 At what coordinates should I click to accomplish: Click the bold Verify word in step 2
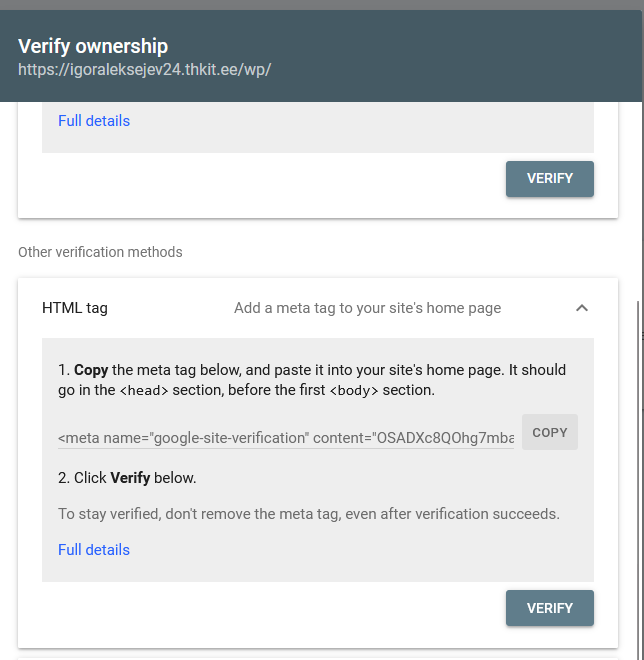click(130, 478)
